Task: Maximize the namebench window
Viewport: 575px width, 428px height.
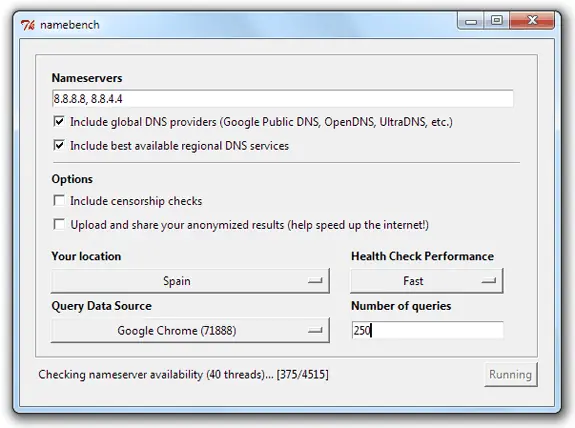Action: tap(497, 21)
